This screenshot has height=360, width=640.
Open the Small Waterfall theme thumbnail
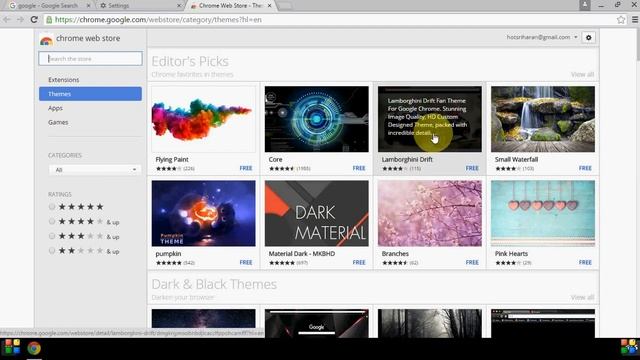(x=542, y=119)
